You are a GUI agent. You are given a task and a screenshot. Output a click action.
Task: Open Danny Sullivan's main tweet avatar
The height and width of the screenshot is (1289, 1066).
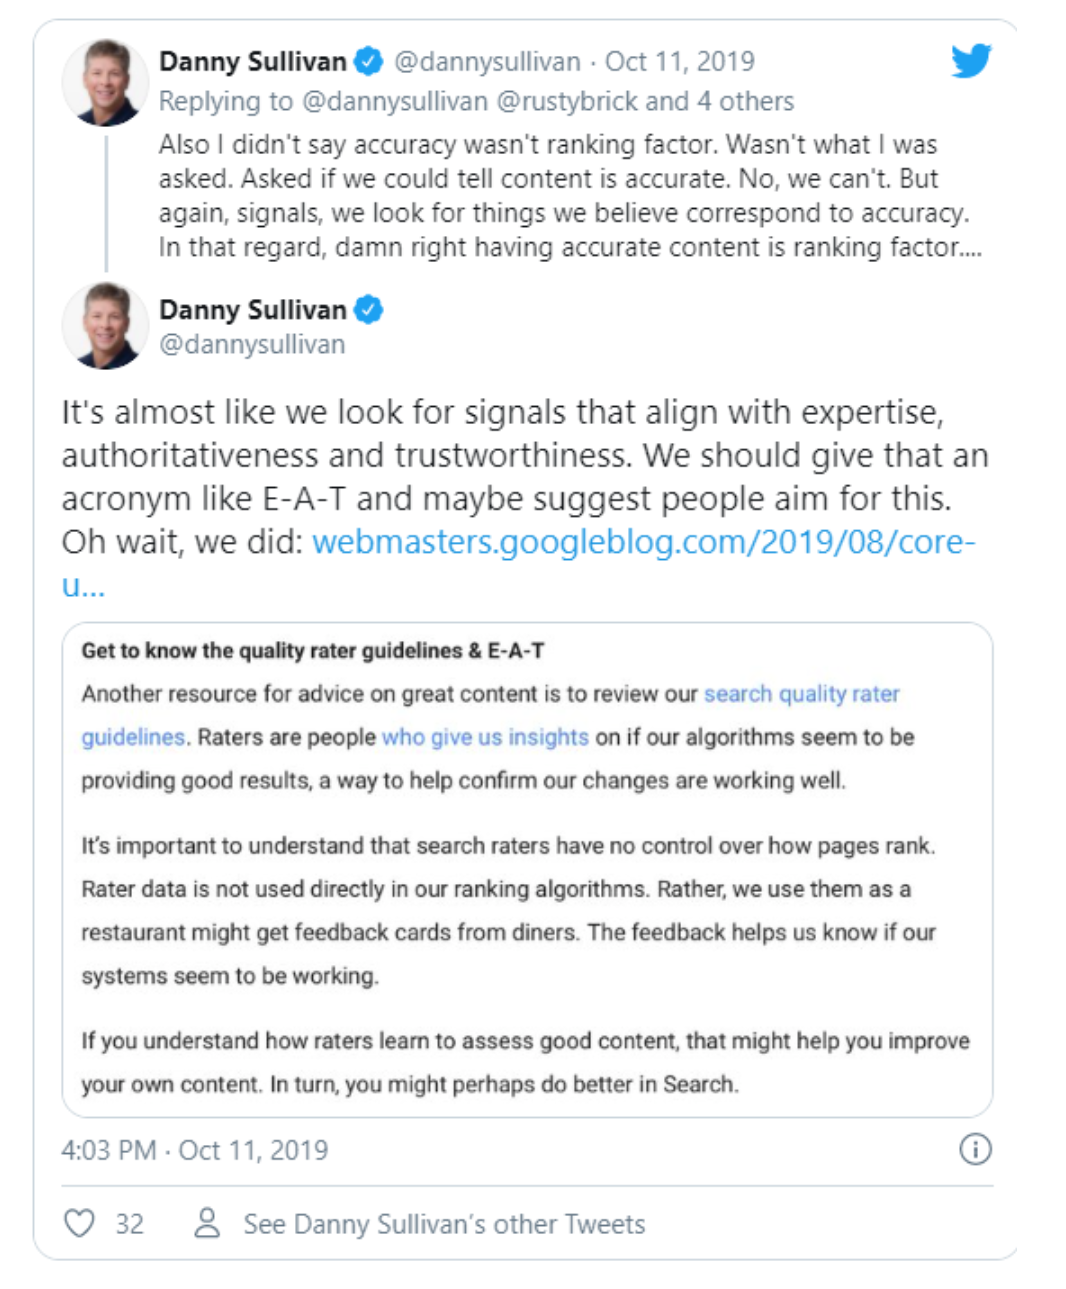(x=106, y=325)
